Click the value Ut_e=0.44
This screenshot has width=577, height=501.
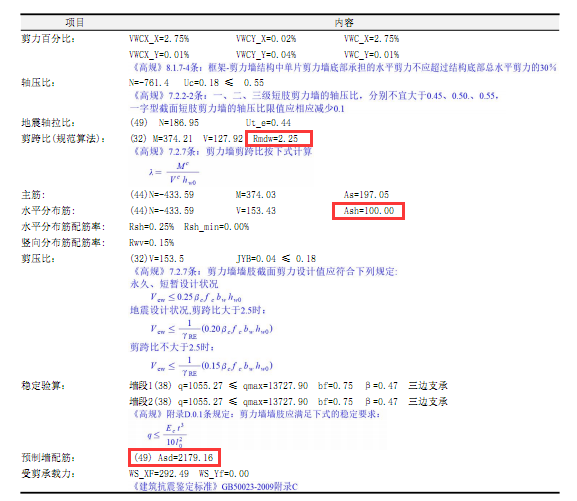point(268,123)
